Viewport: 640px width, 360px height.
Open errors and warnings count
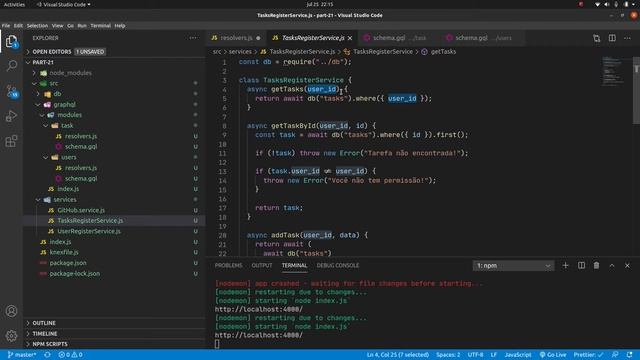coord(70,355)
